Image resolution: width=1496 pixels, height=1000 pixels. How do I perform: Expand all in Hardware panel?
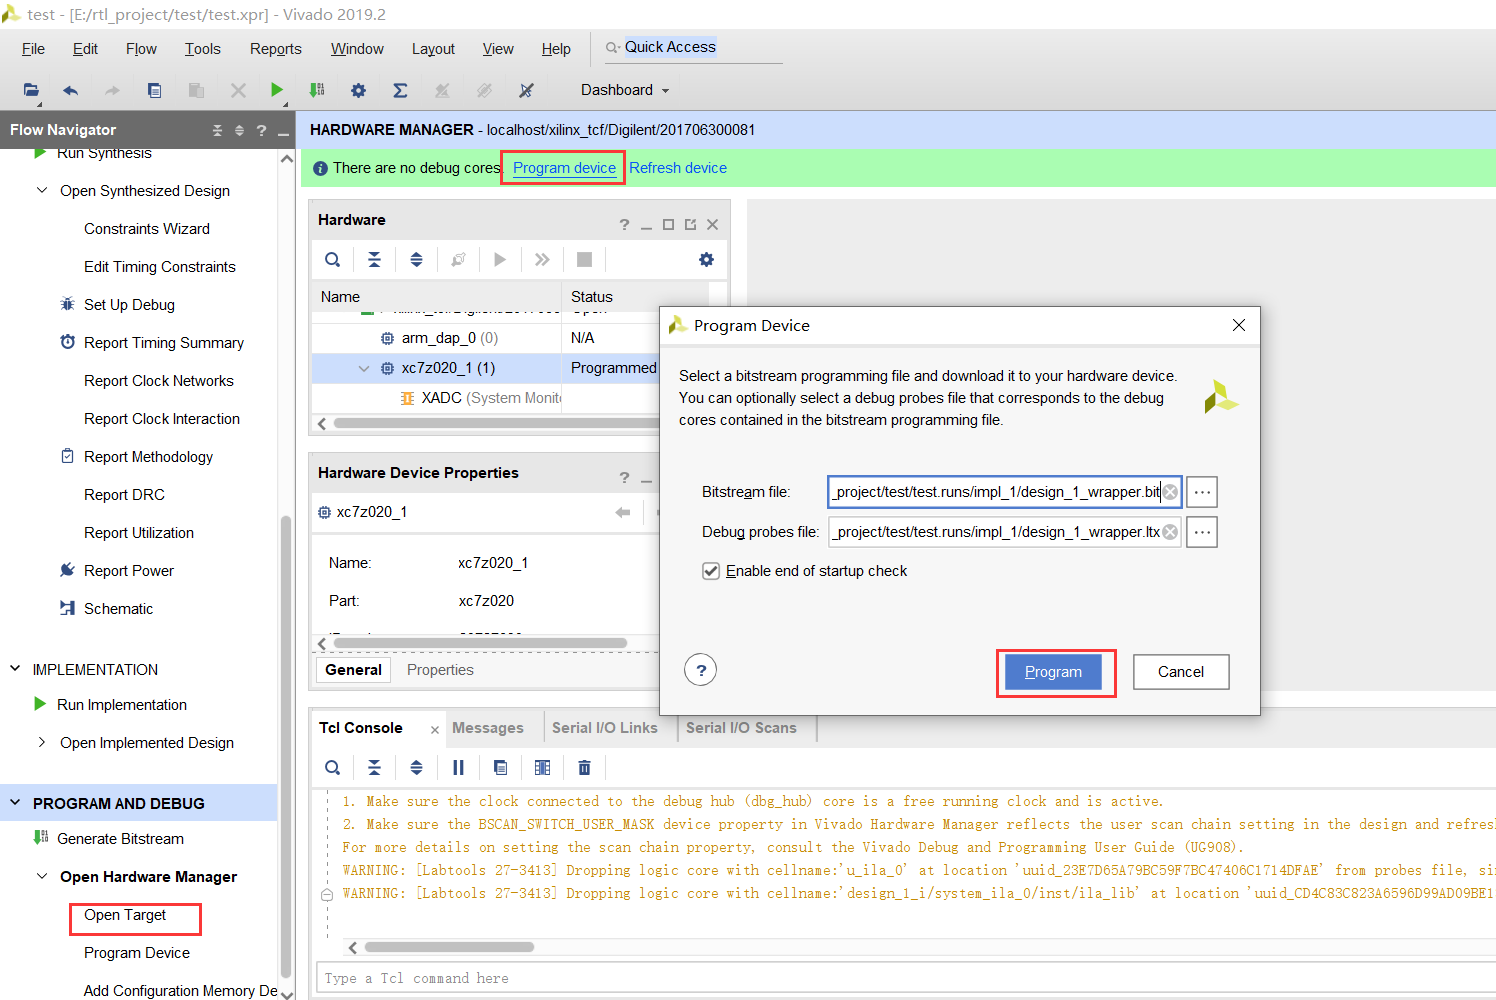[x=416, y=260]
